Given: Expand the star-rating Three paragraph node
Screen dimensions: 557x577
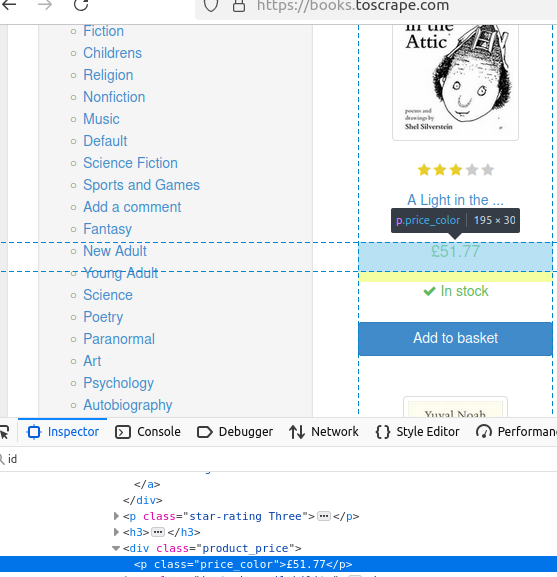Looking at the screenshot, I should (116, 516).
